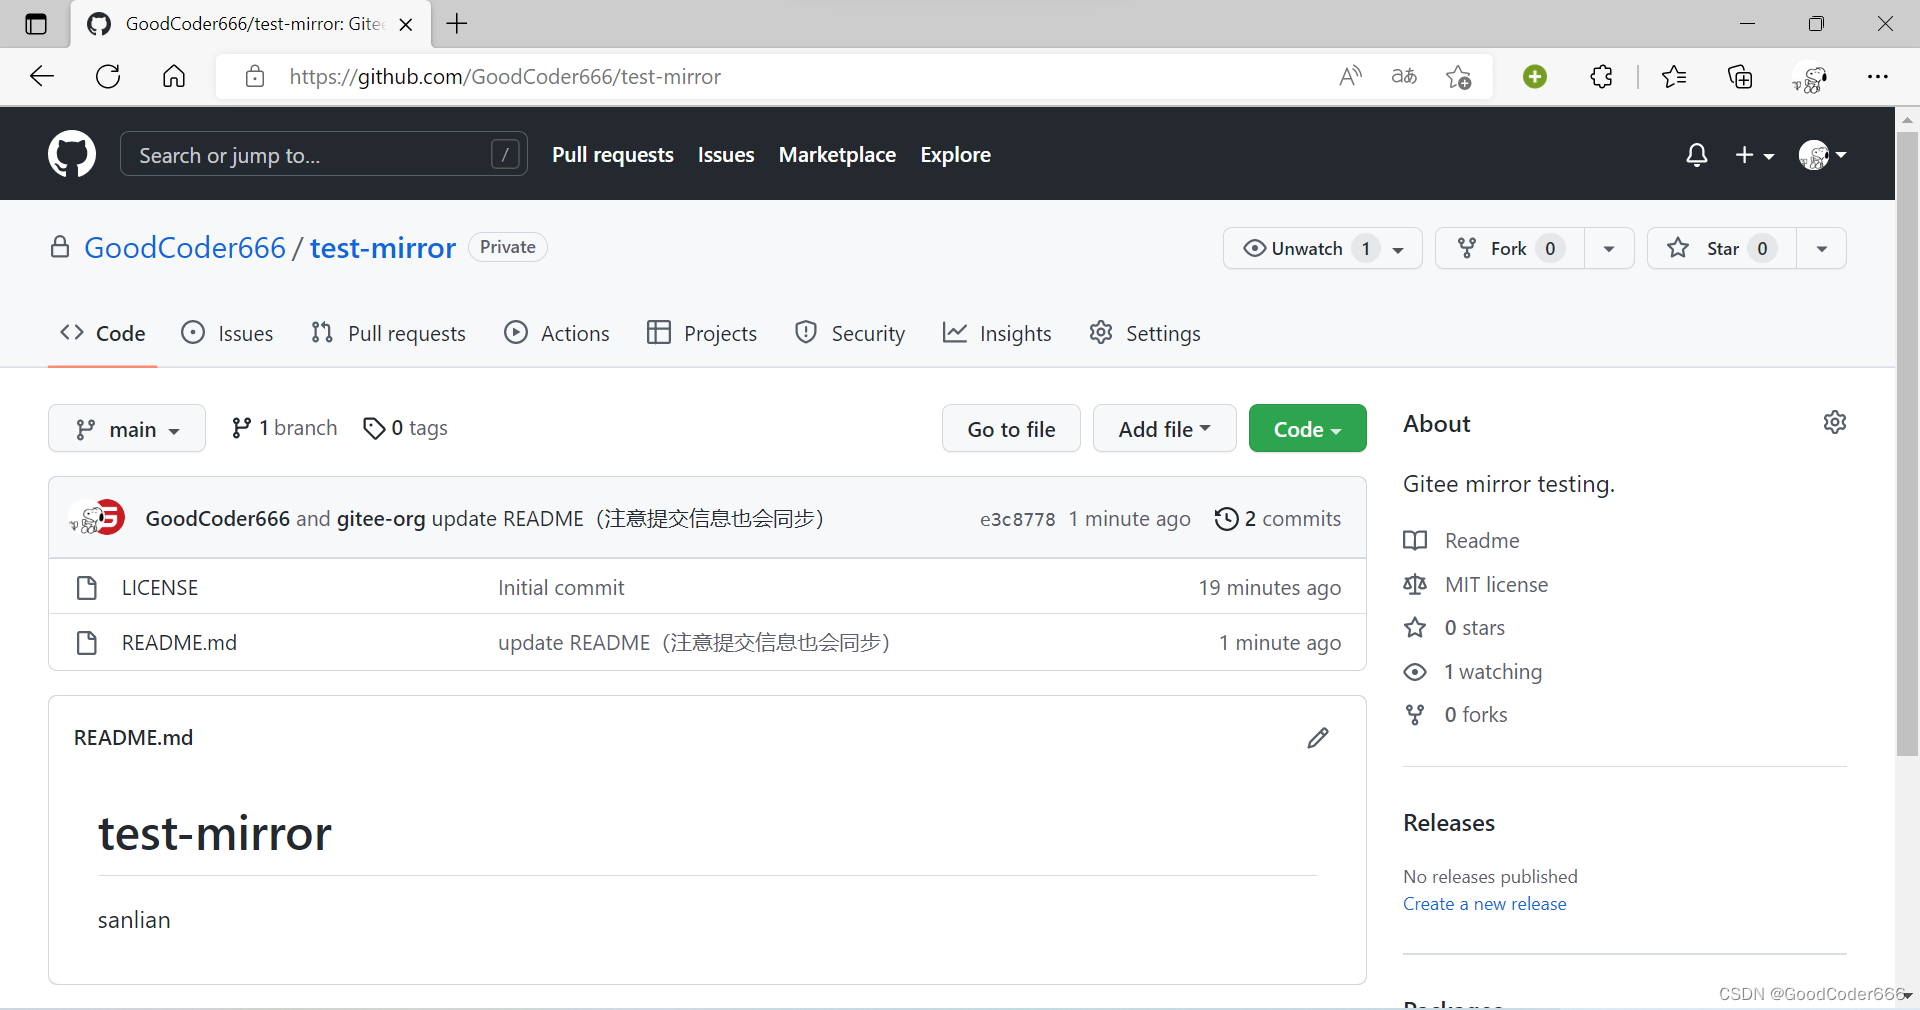
Task: Click the green plus extension icon
Action: click(1535, 77)
